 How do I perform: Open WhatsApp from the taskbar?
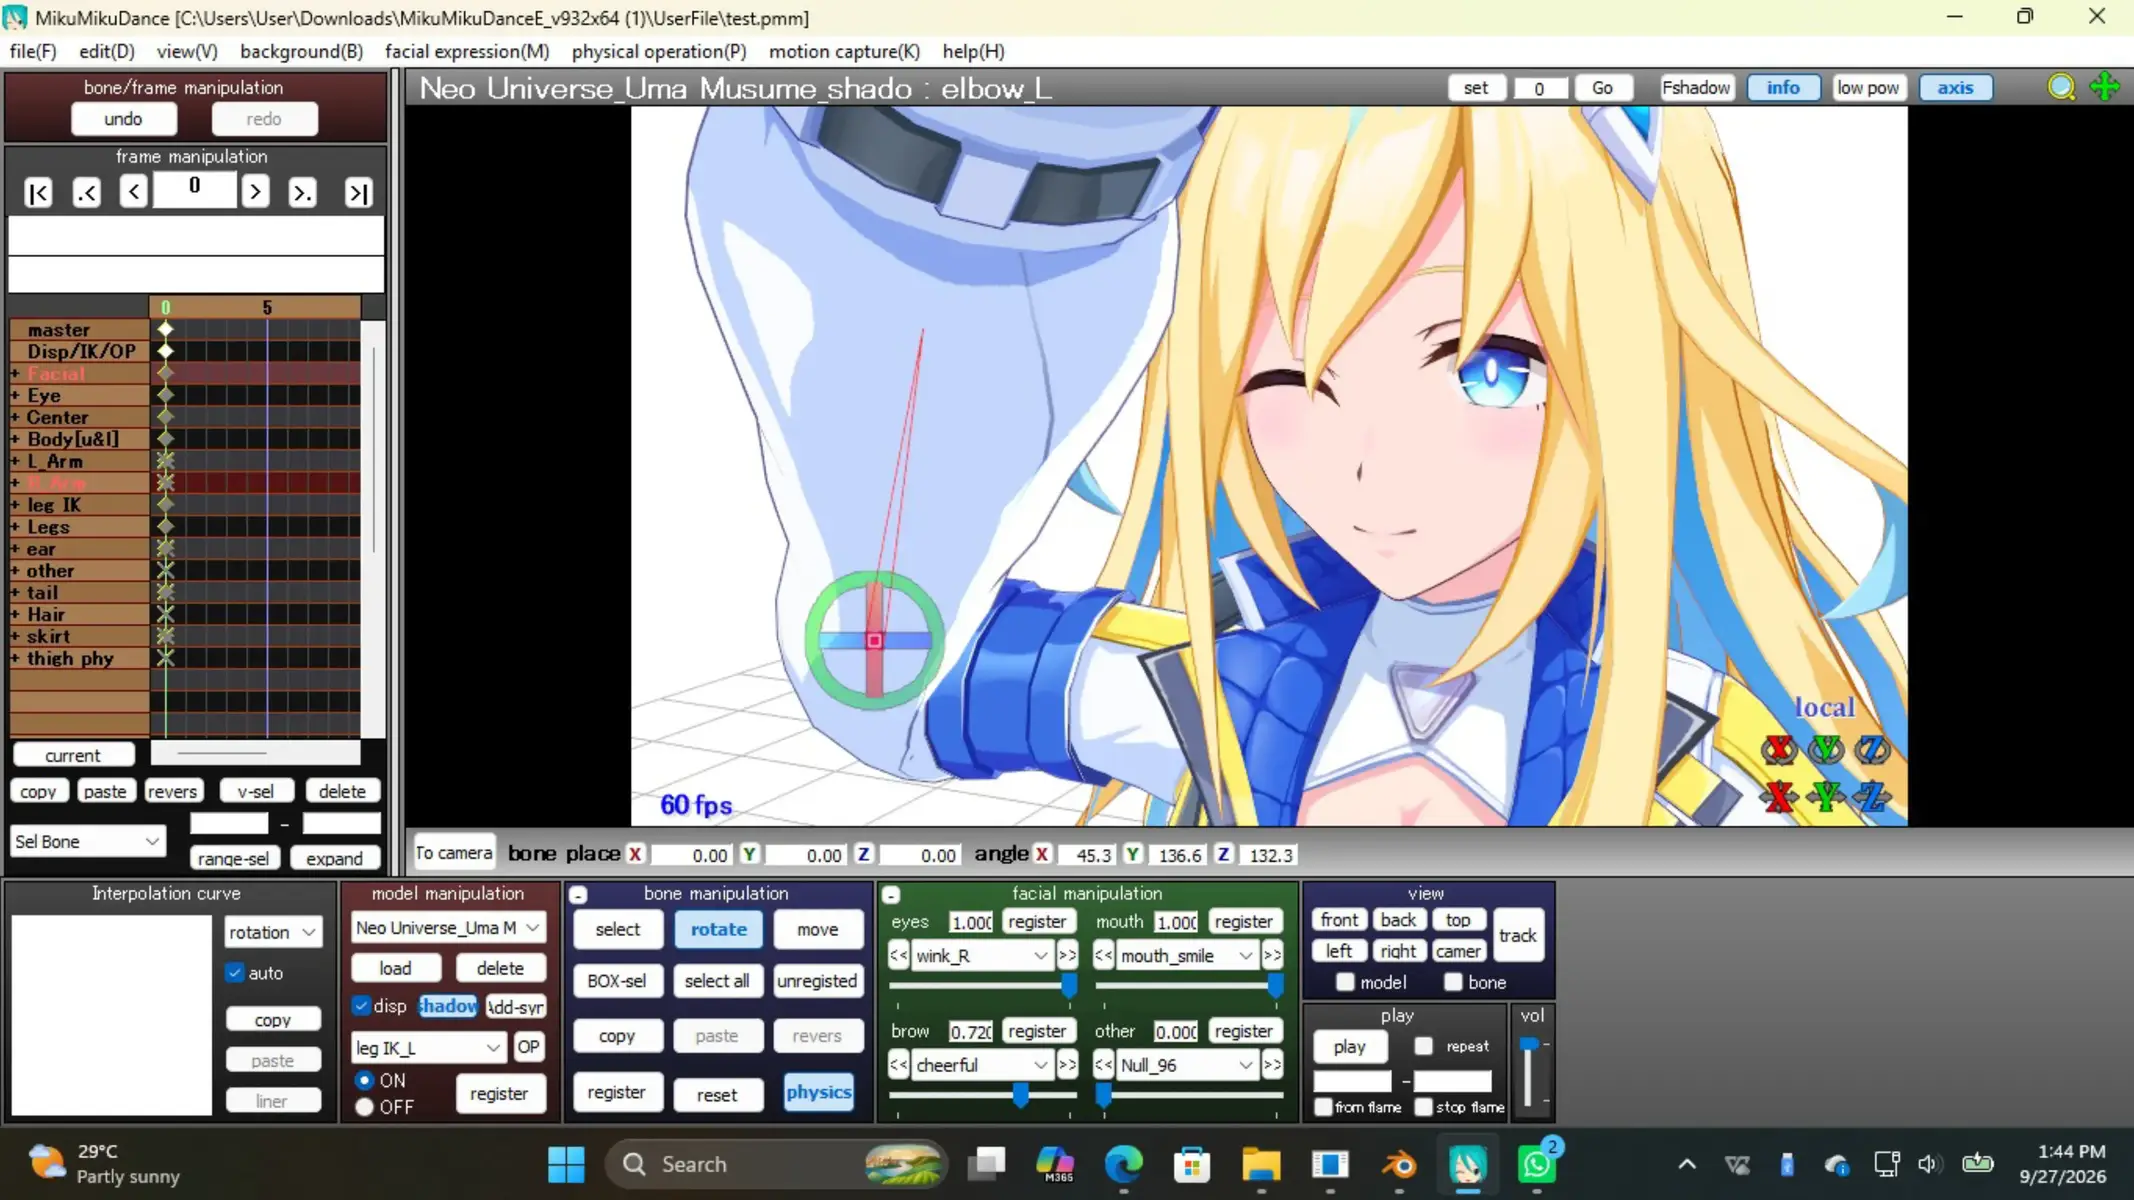(1537, 1165)
